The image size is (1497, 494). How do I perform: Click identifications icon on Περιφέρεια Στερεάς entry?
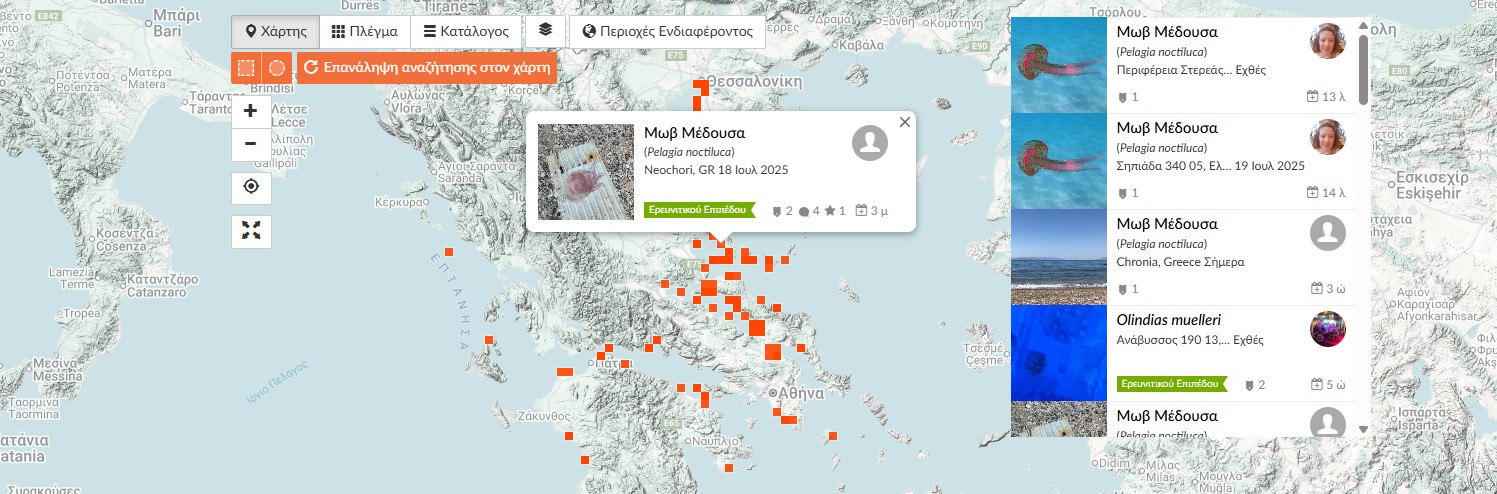(1124, 97)
